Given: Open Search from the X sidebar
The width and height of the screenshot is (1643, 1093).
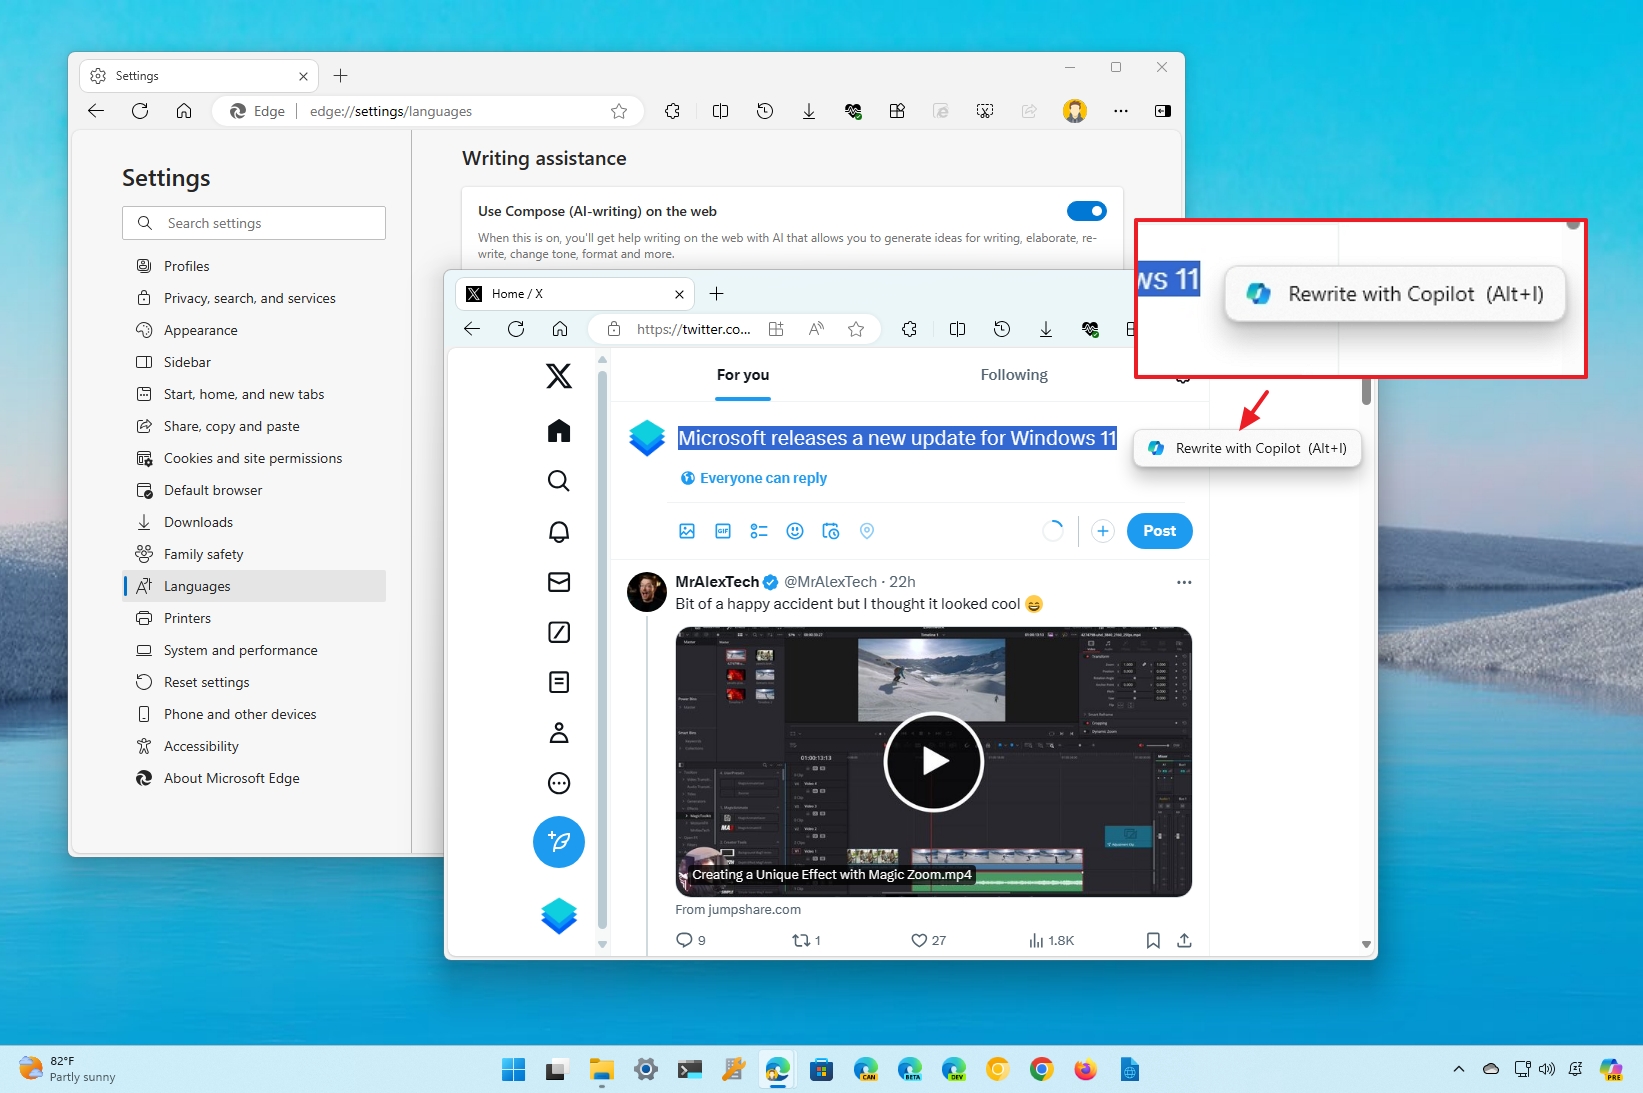Looking at the screenshot, I should coord(558,481).
